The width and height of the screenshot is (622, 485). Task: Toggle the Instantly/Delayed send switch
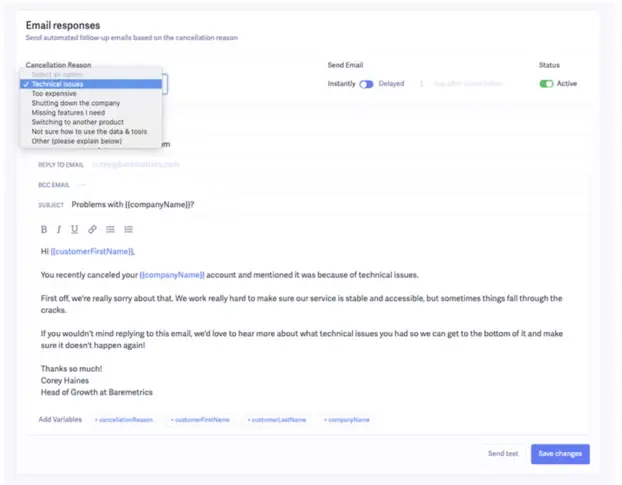366,84
